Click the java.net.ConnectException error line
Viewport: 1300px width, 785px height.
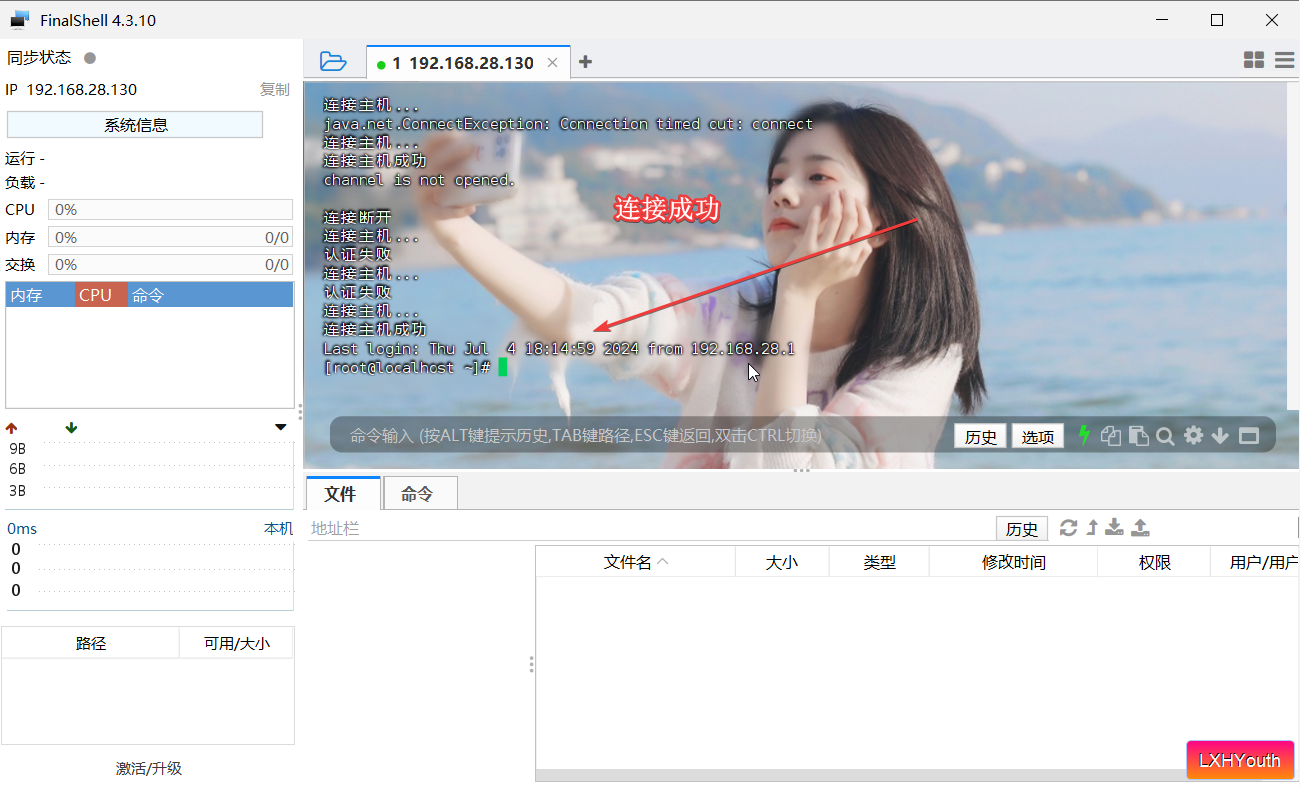coord(568,124)
